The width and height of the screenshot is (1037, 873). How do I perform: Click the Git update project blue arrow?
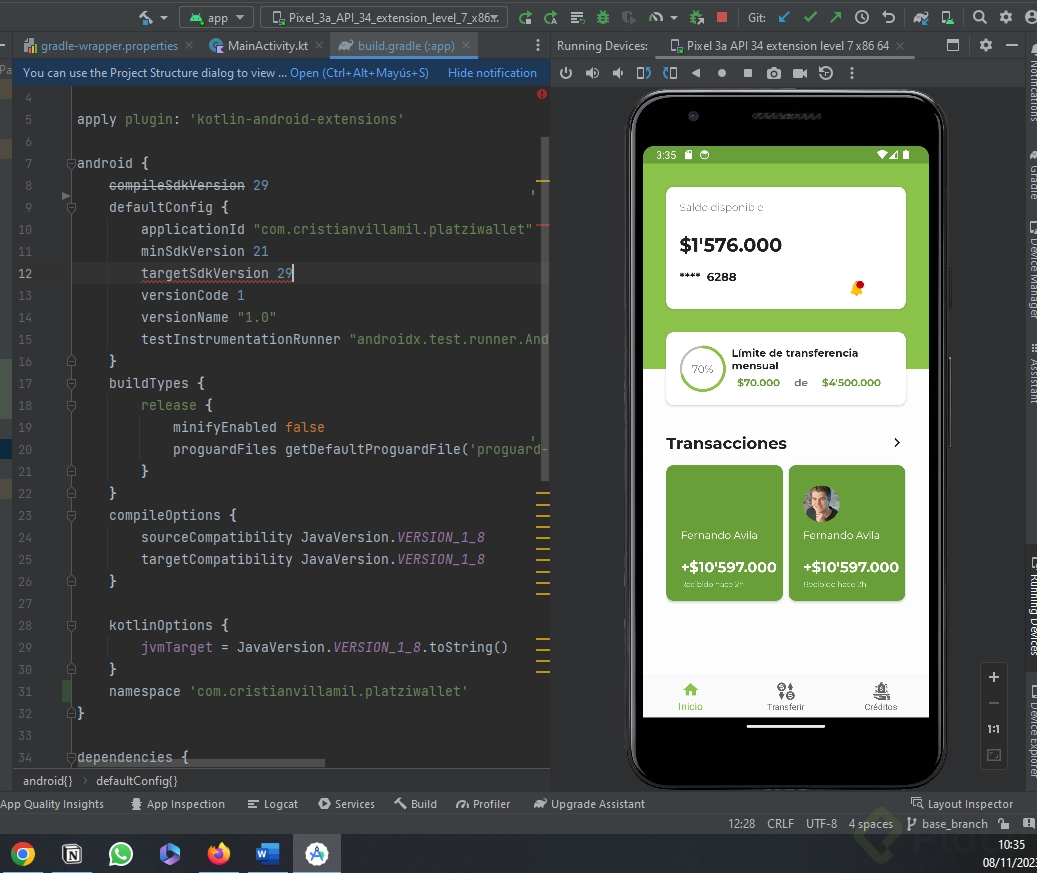click(784, 18)
